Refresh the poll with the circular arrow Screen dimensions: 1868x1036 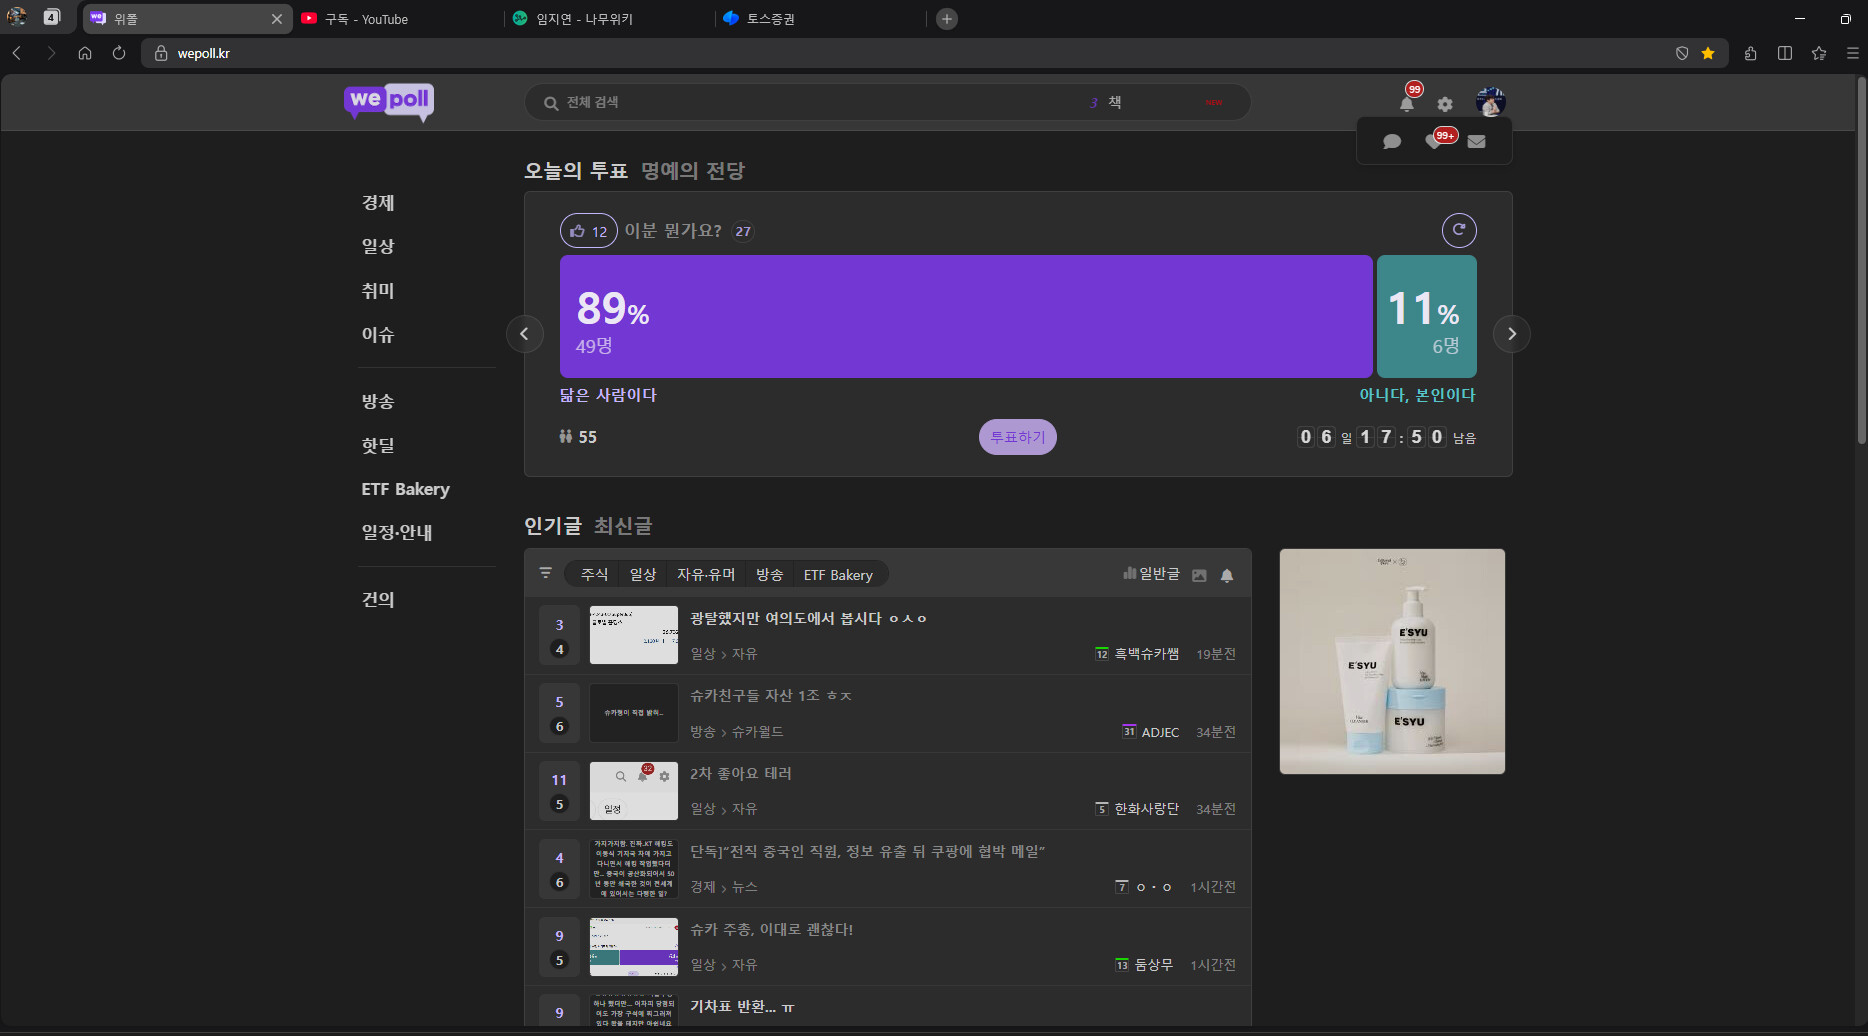click(1459, 230)
